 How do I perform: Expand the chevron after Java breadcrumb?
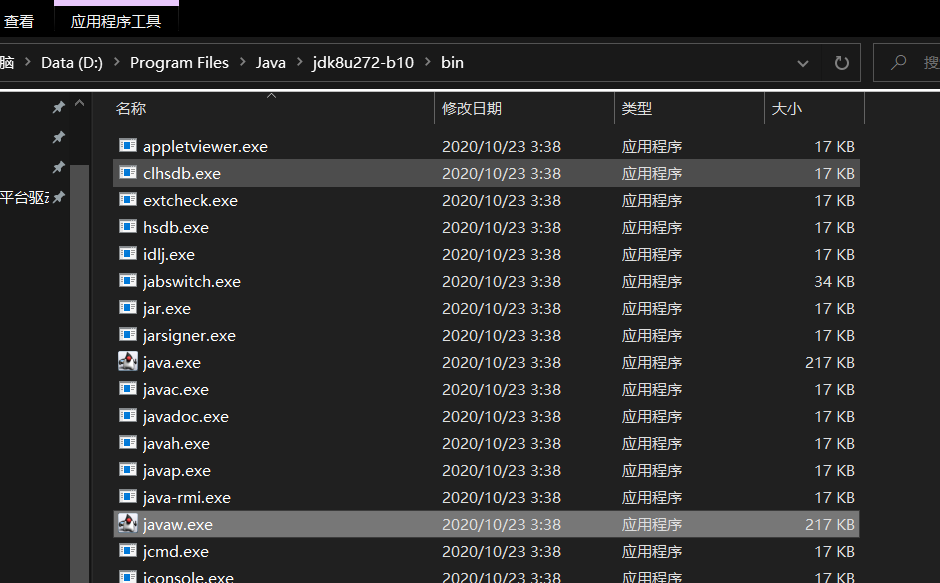(299, 62)
